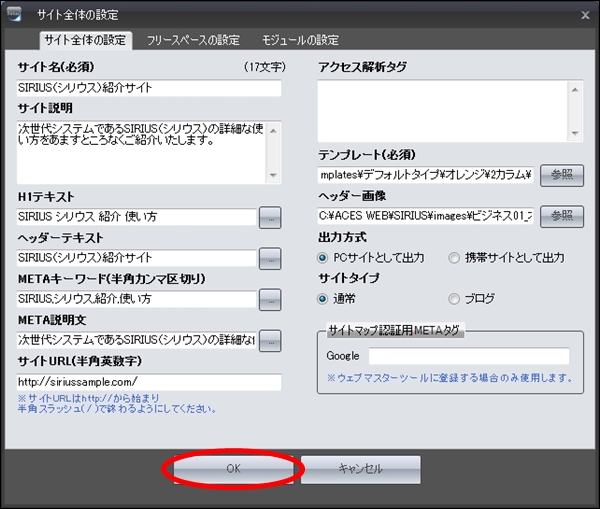Click the サイトURL input field
This screenshot has height=509, width=600.
(x=149, y=382)
